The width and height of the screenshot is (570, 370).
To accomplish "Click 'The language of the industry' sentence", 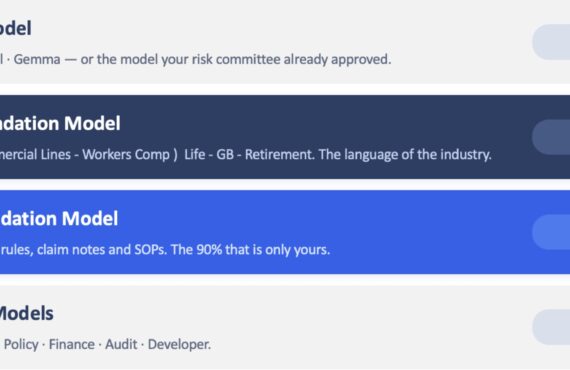I will [405, 154].
